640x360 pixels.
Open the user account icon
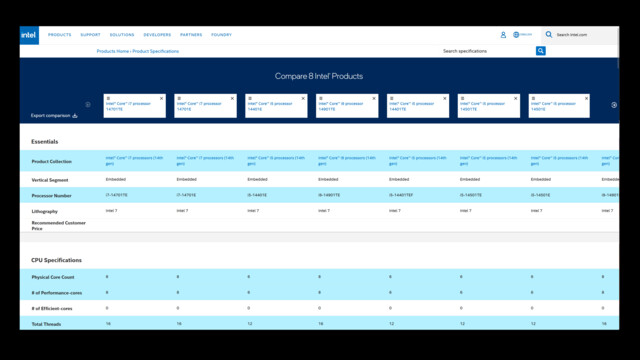[x=503, y=35]
